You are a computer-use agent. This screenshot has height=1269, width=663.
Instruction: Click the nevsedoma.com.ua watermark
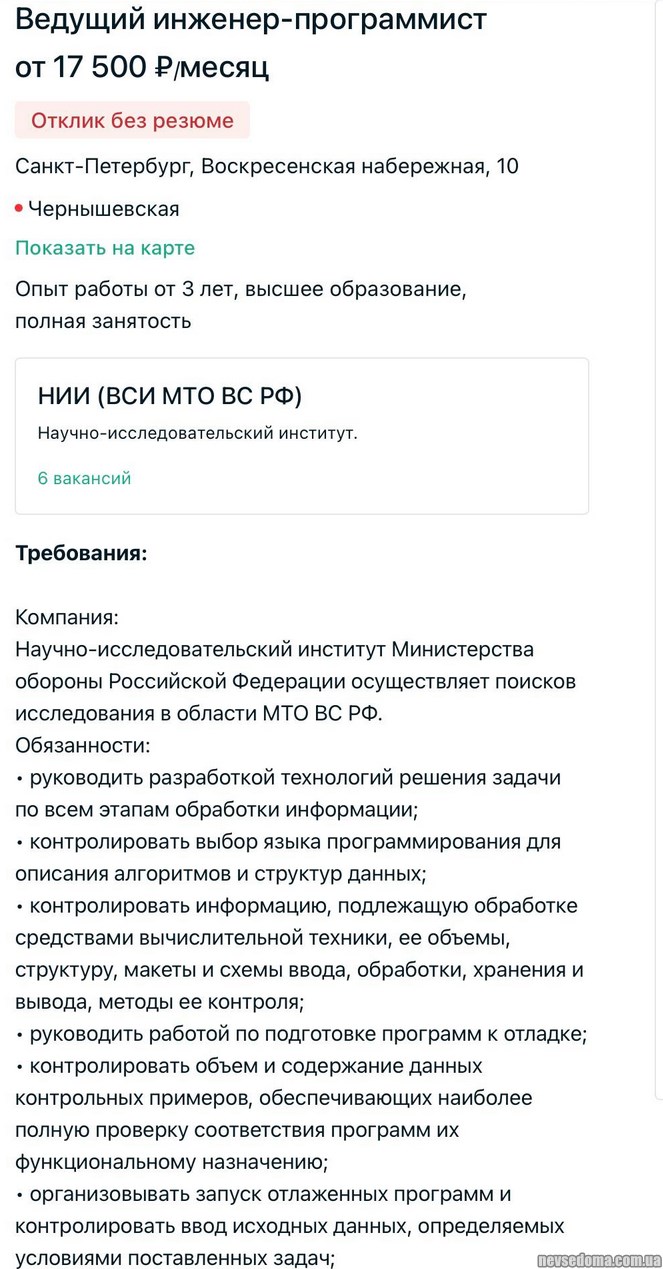click(x=596, y=1256)
